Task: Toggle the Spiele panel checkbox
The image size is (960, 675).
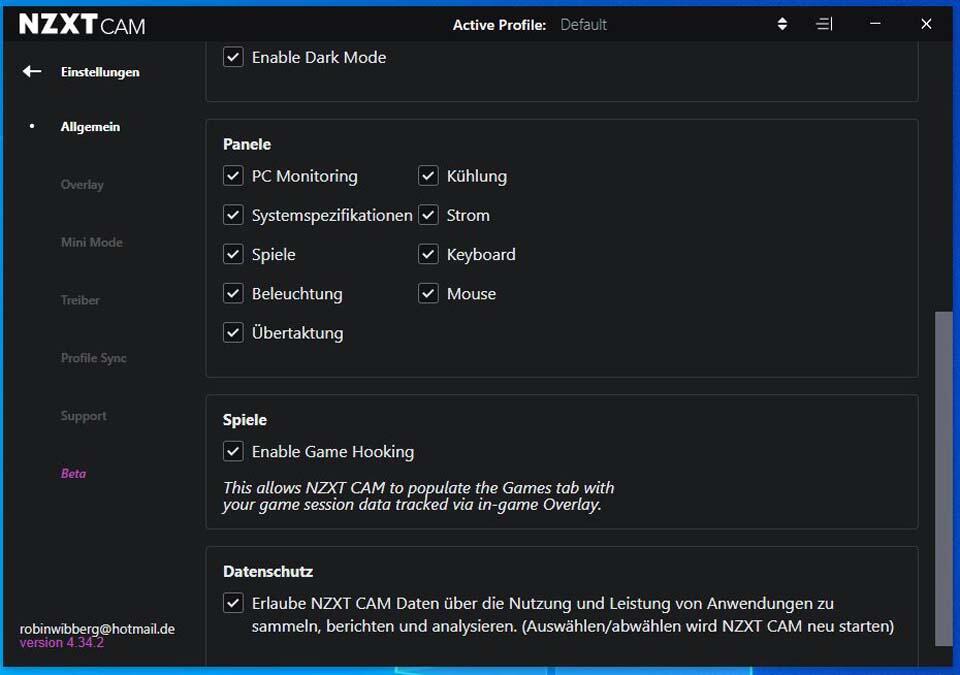Action: [x=233, y=254]
